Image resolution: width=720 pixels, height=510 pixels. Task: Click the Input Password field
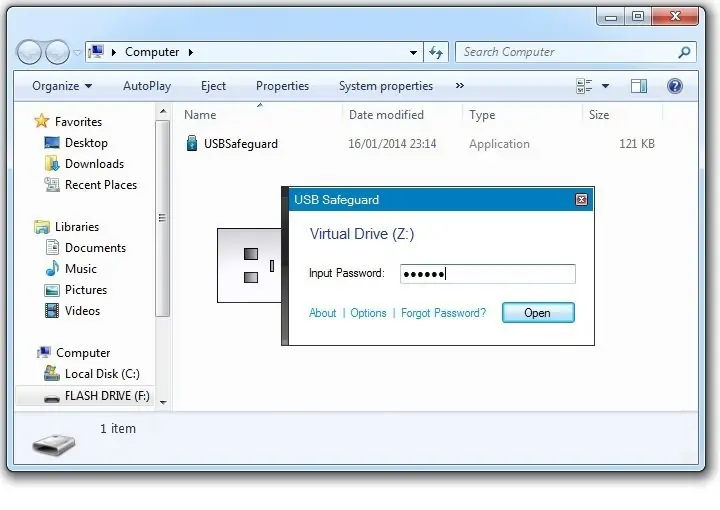coord(488,274)
